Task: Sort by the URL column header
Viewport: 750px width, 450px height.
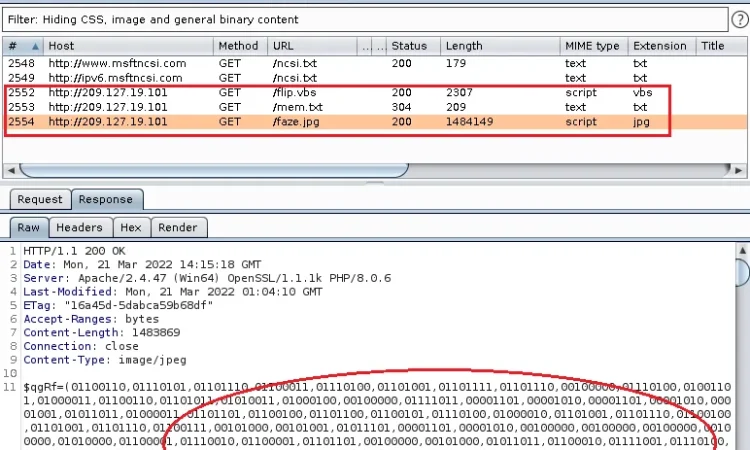Action: [x=312, y=46]
